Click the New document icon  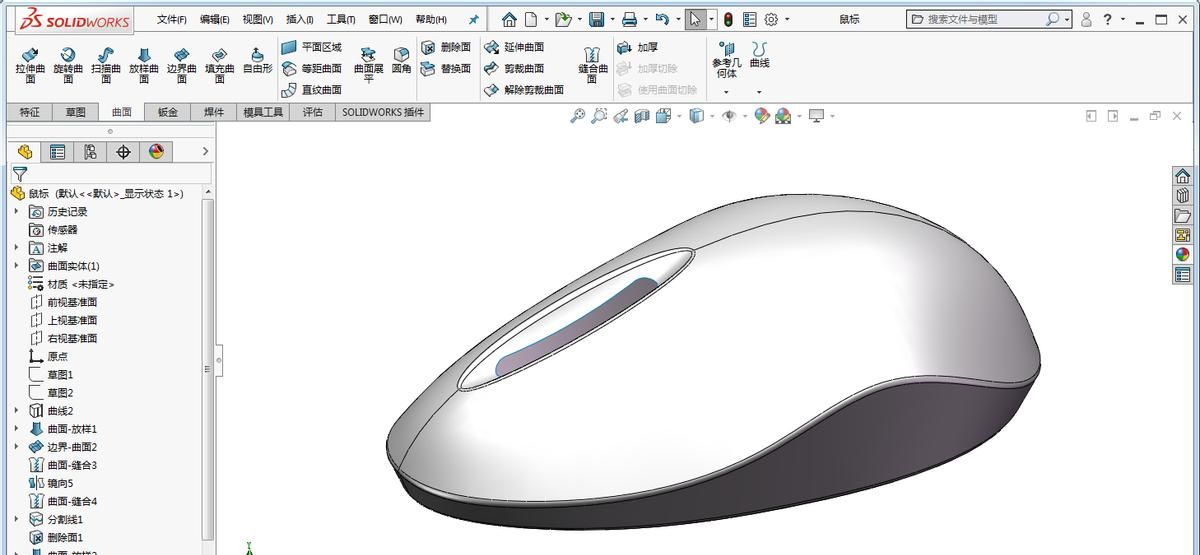(531, 19)
